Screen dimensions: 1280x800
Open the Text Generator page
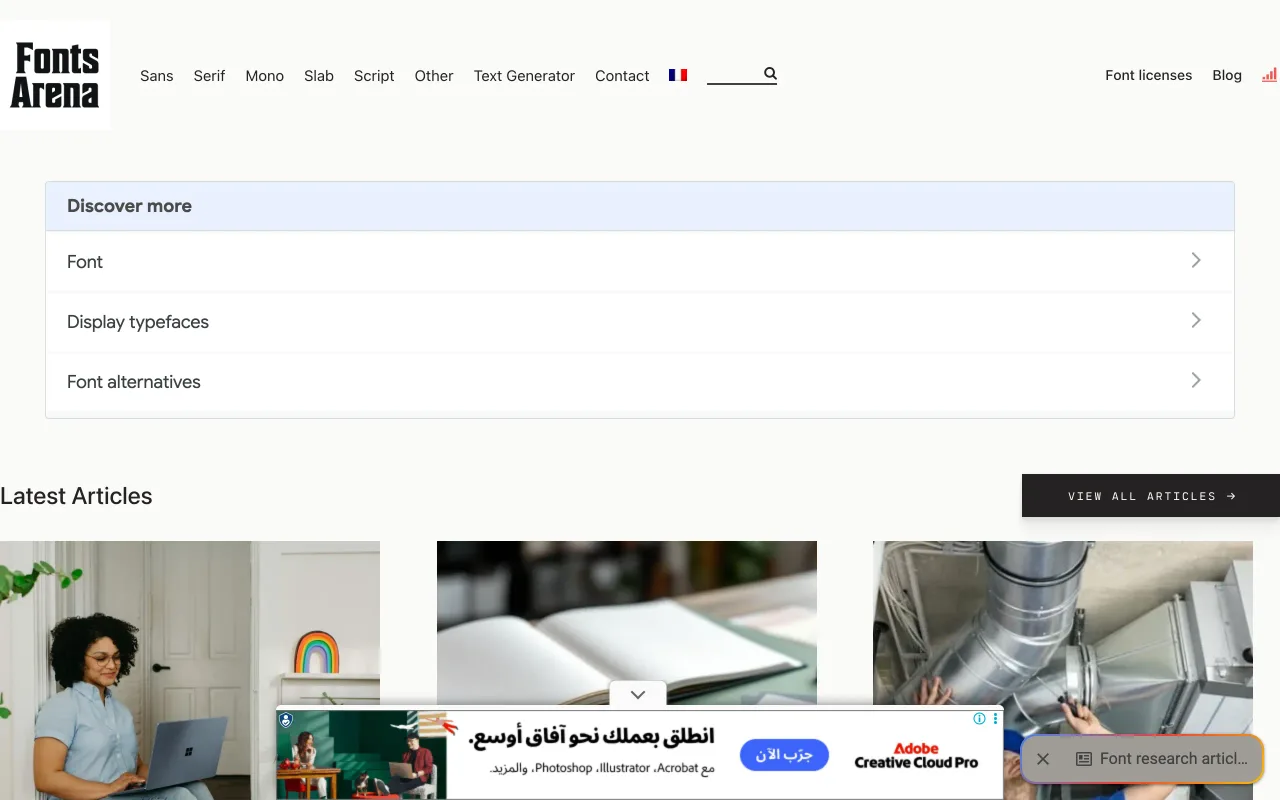click(x=524, y=76)
